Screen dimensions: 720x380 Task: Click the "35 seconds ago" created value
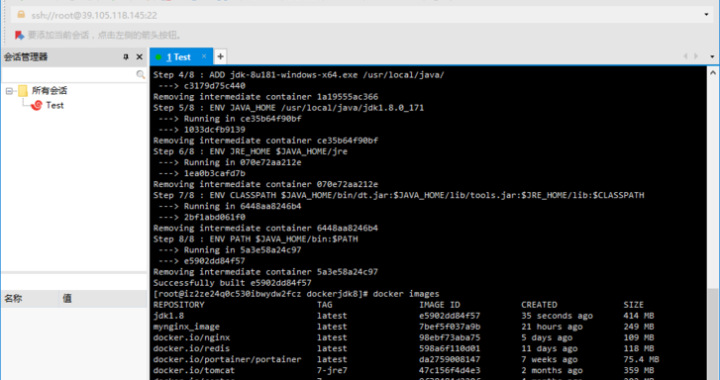pyautogui.click(x=557, y=316)
